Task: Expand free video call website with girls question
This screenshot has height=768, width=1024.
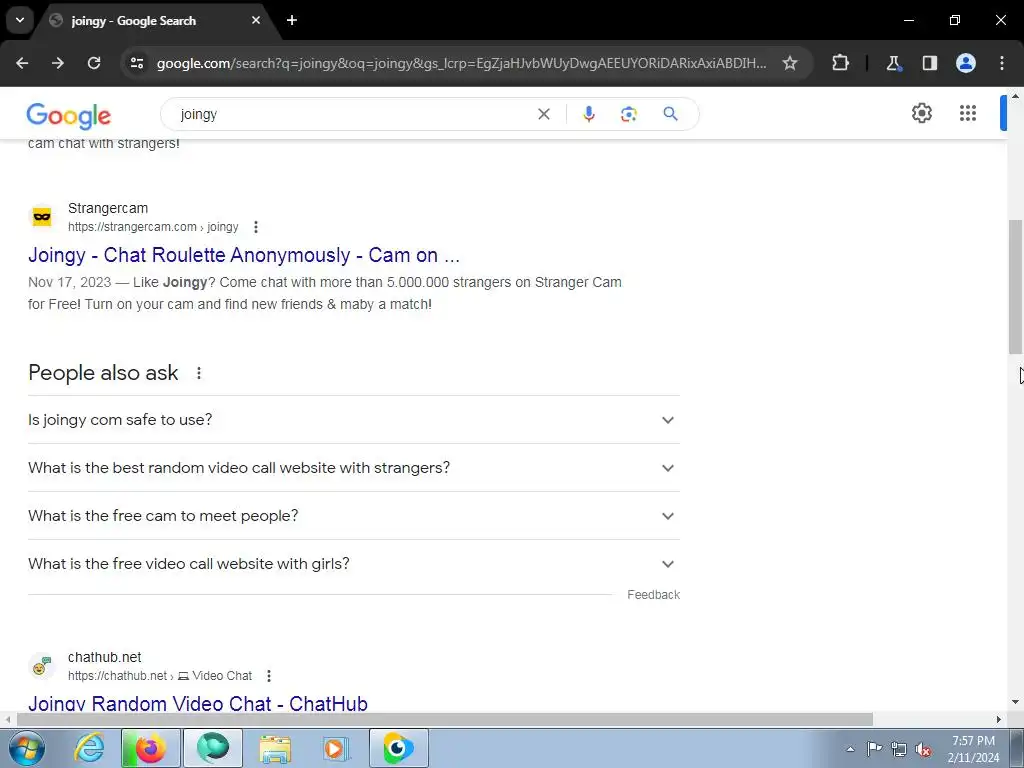Action: (354, 564)
